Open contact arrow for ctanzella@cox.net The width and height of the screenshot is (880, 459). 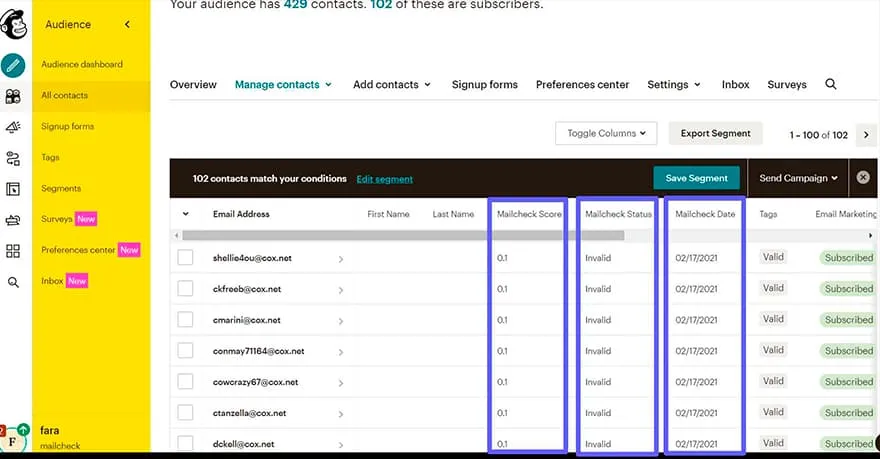tap(341, 414)
